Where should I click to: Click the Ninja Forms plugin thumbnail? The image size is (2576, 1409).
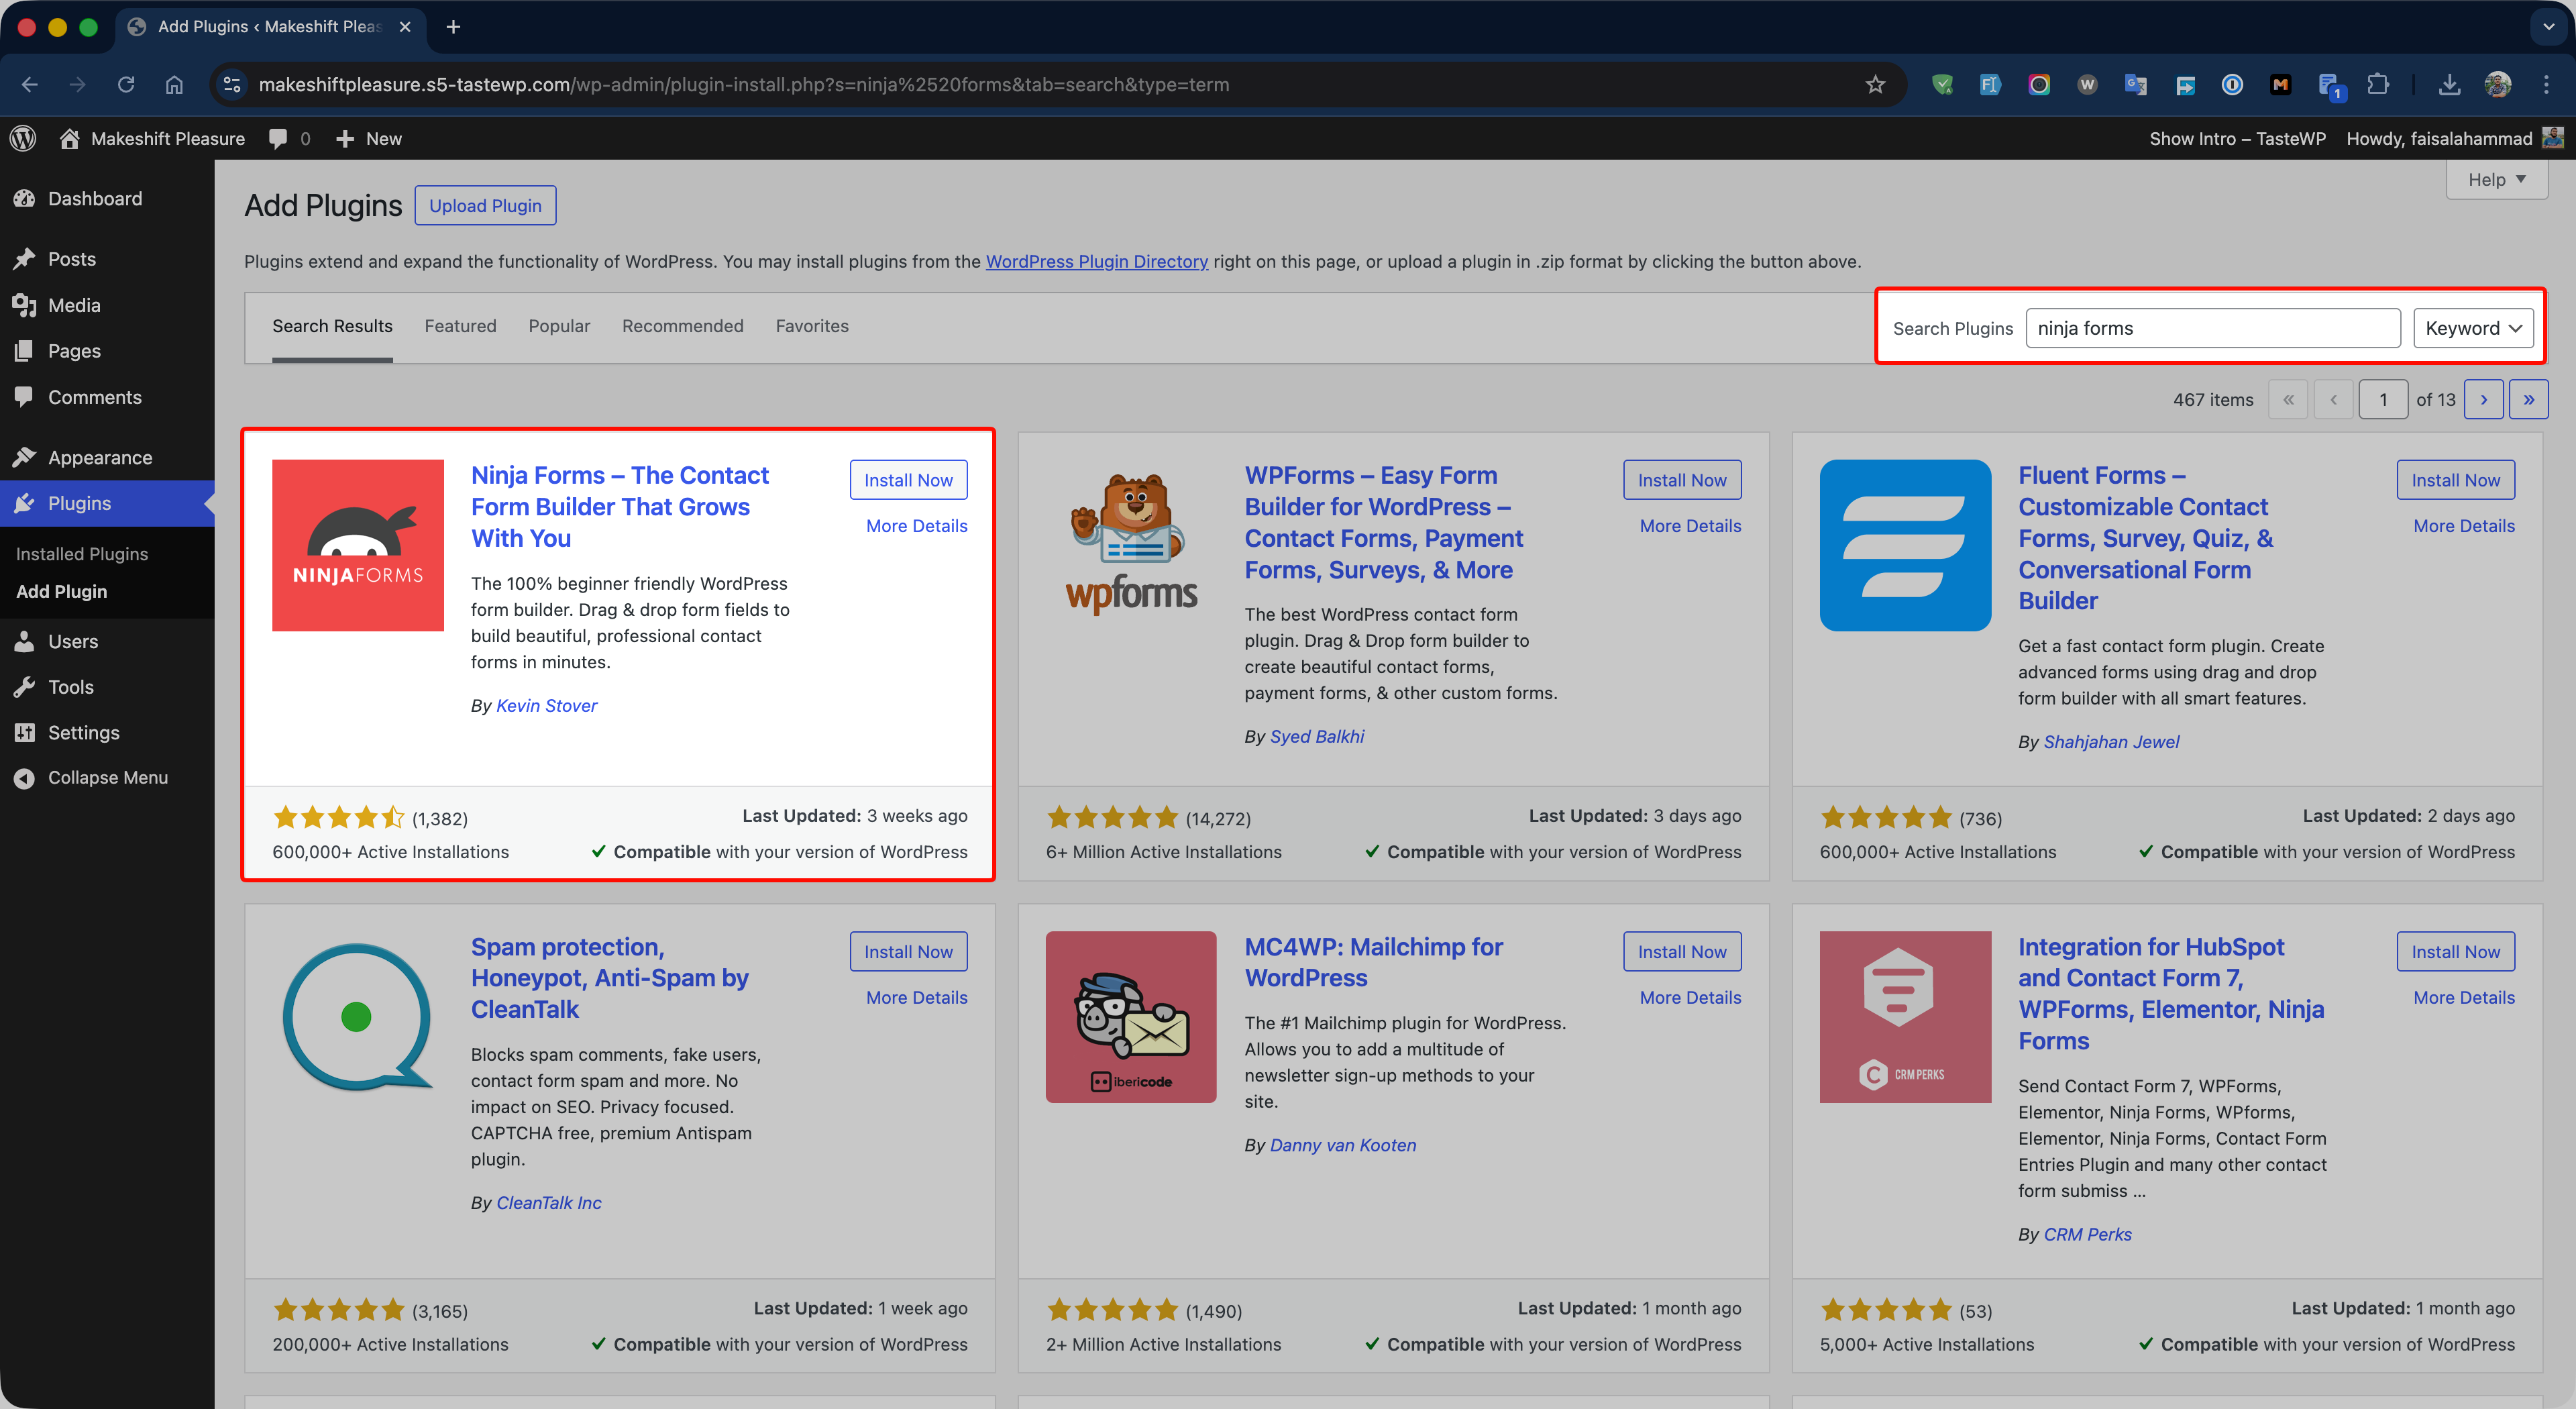pyautogui.click(x=357, y=545)
